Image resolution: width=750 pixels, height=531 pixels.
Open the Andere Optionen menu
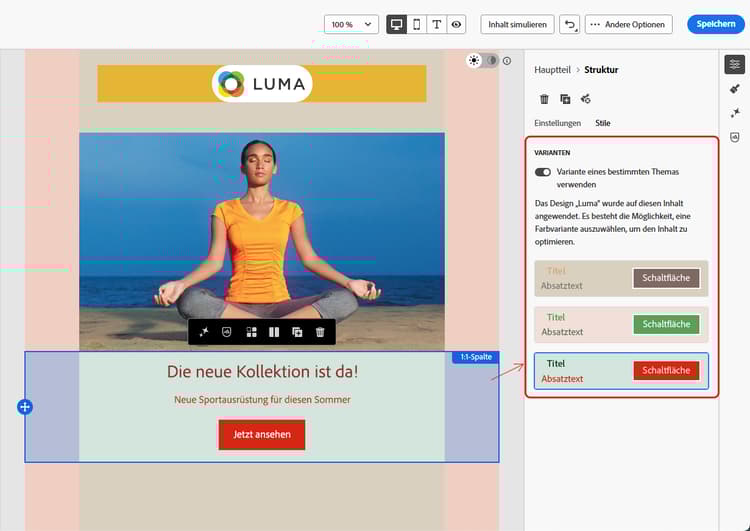(629, 24)
